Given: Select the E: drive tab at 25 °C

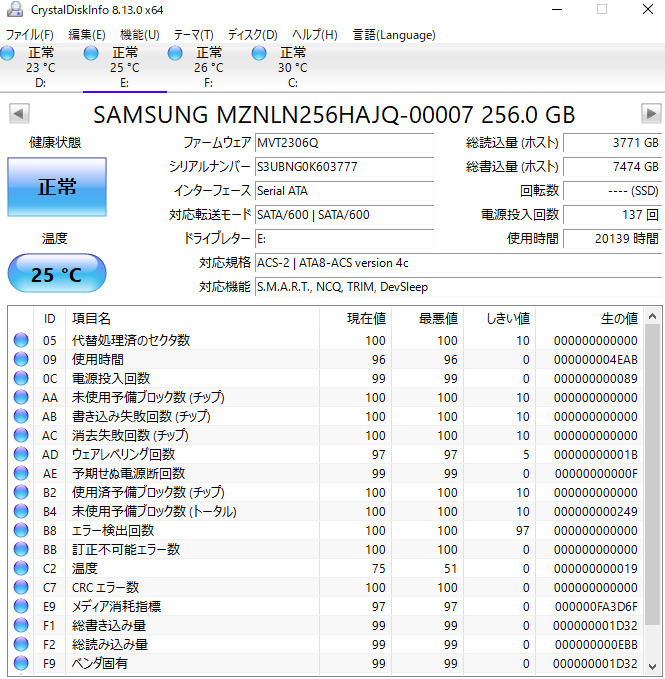Looking at the screenshot, I should [x=125, y=68].
